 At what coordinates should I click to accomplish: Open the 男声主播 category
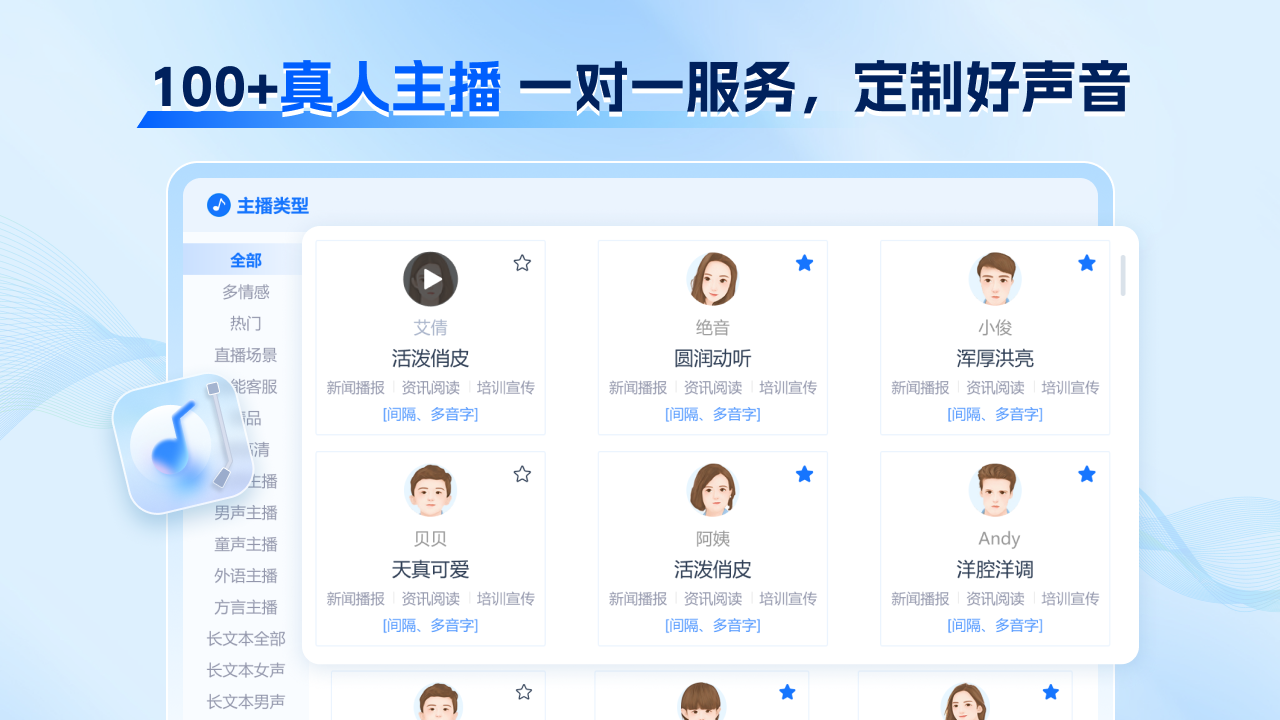point(244,512)
